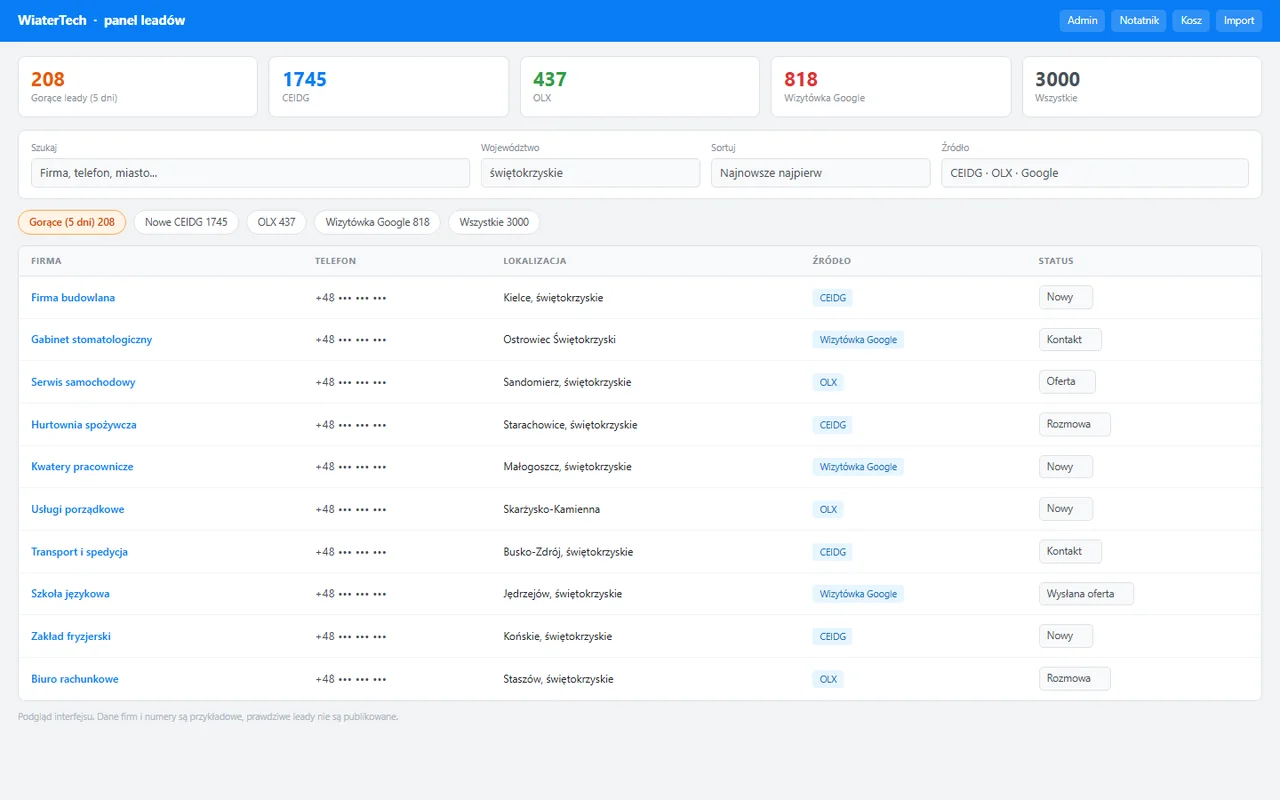Change Rozmowa status of Biuro rachunkowe
The width and height of the screenshot is (1280, 800).
point(1075,678)
